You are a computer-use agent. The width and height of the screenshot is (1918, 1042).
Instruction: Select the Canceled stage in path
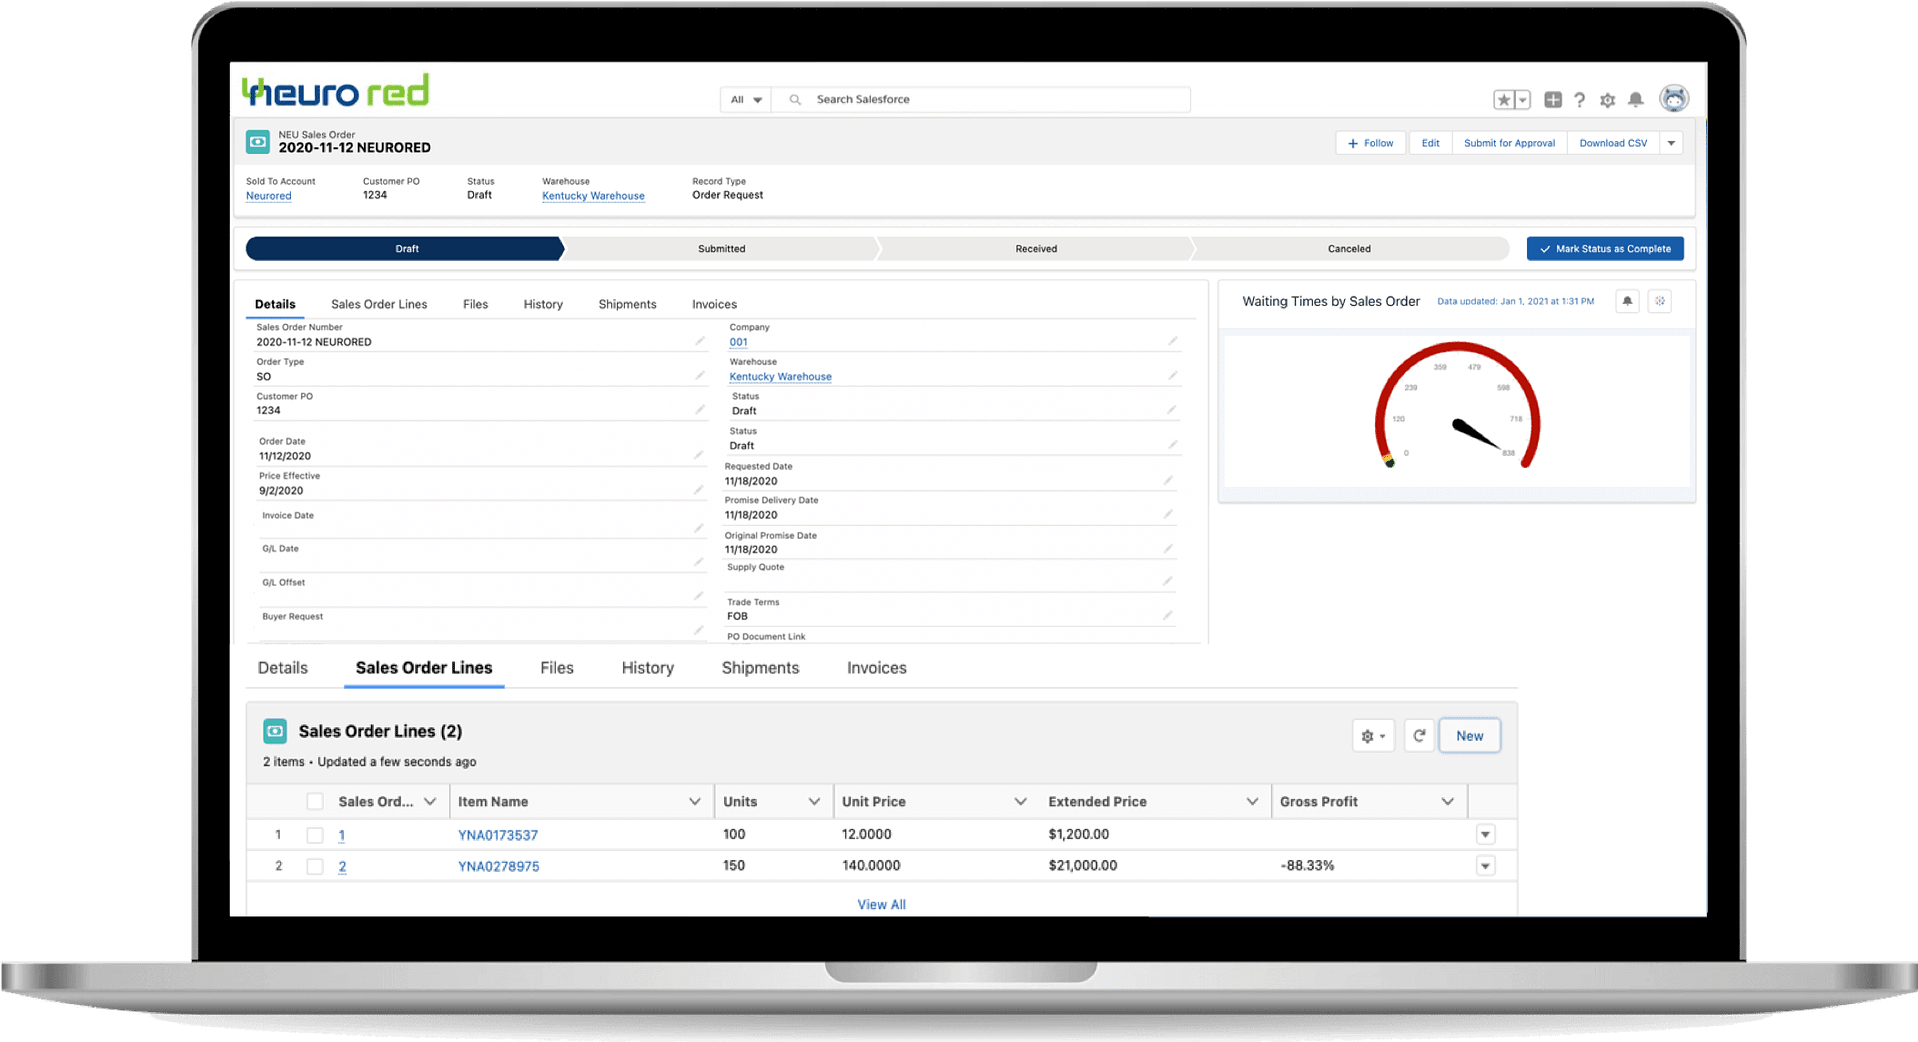(x=1349, y=249)
